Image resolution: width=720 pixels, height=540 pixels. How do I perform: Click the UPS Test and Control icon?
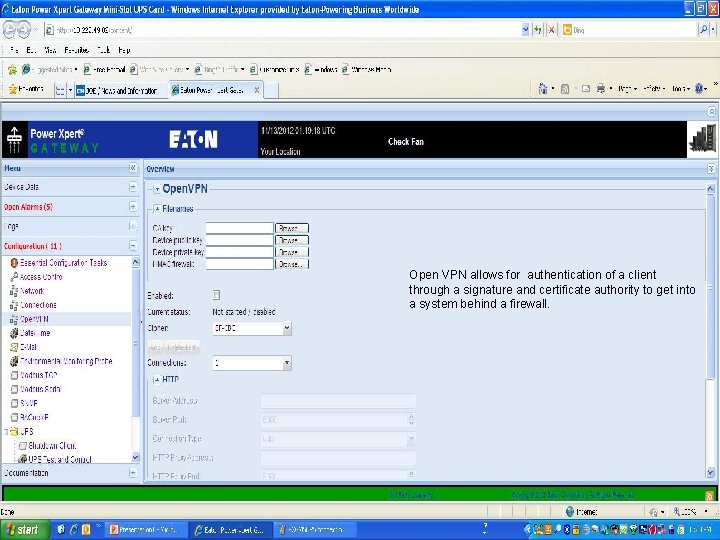(x=22, y=459)
